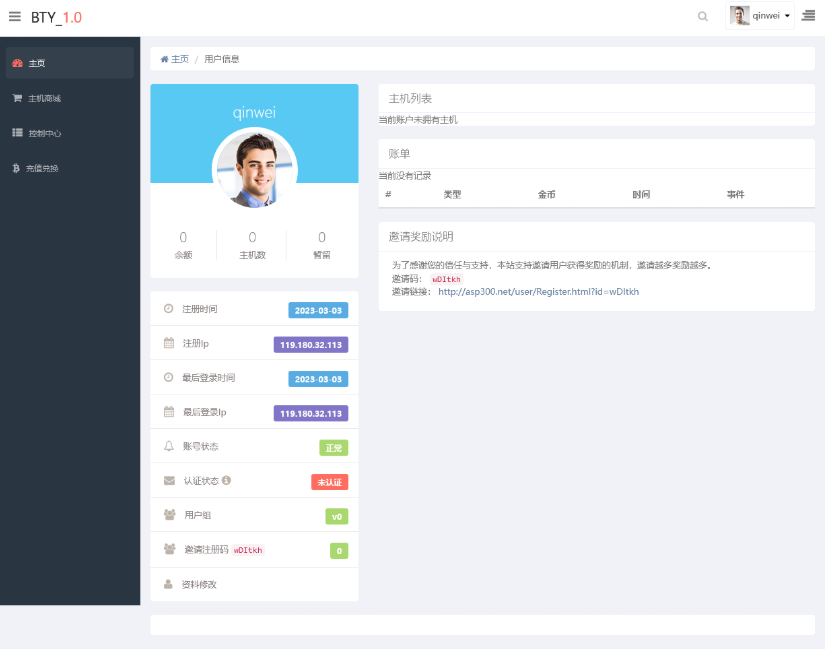Click the info icon beside 认证状态
This screenshot has height=649, width=828.
(226, 480)
